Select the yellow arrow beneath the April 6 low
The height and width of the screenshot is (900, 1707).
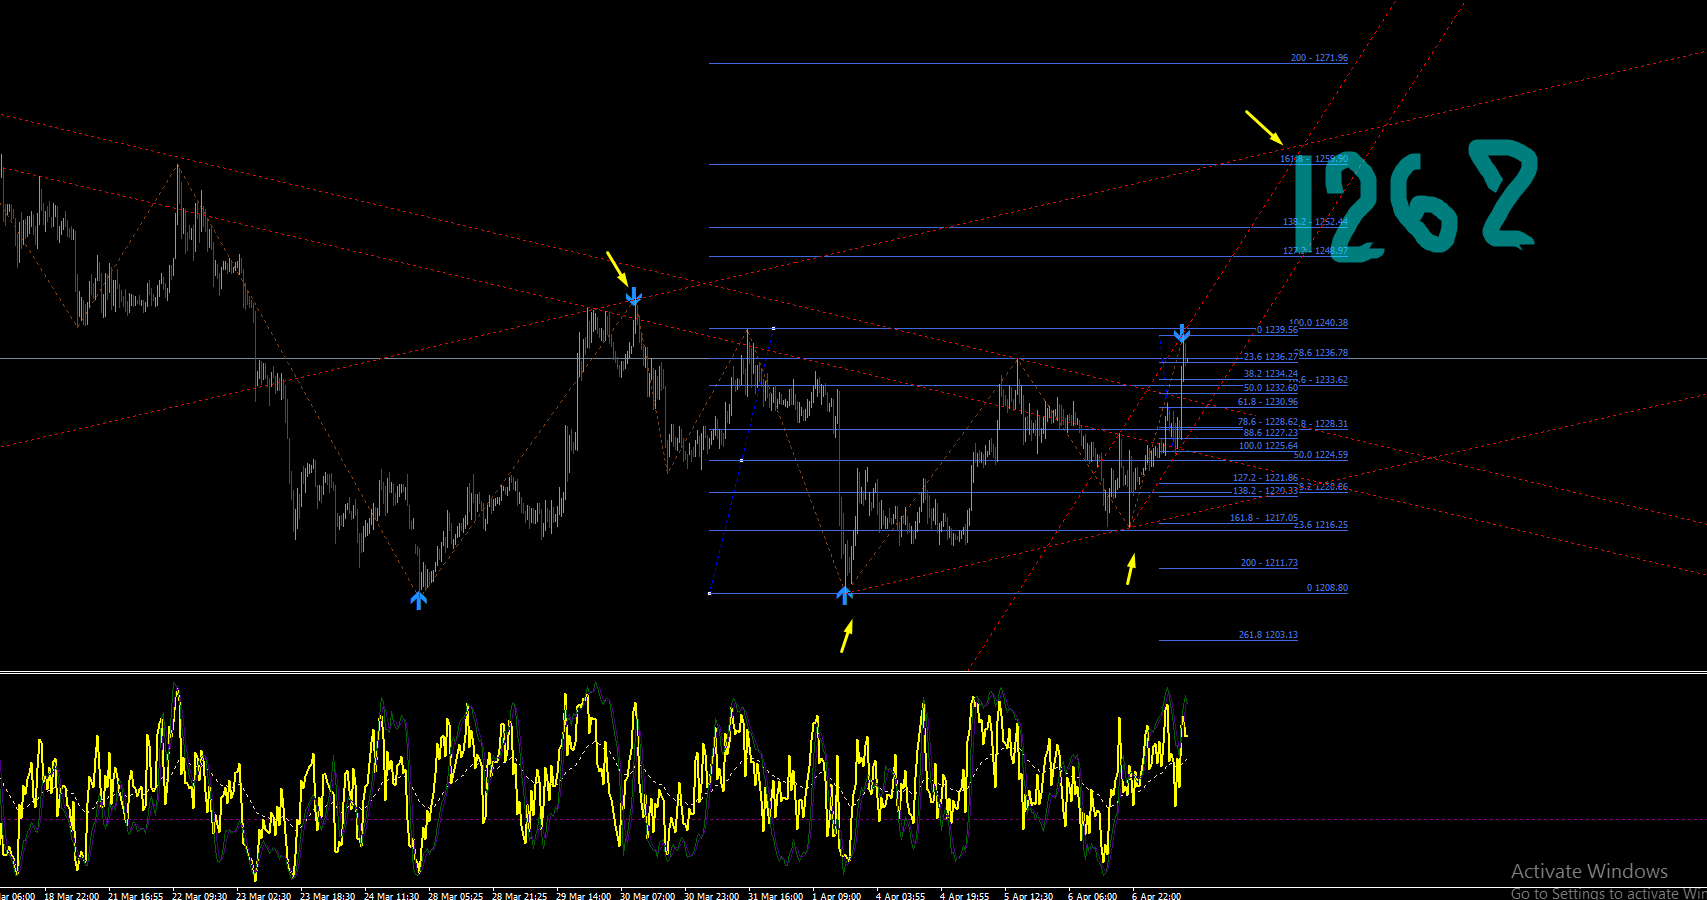pos(1131,570)
